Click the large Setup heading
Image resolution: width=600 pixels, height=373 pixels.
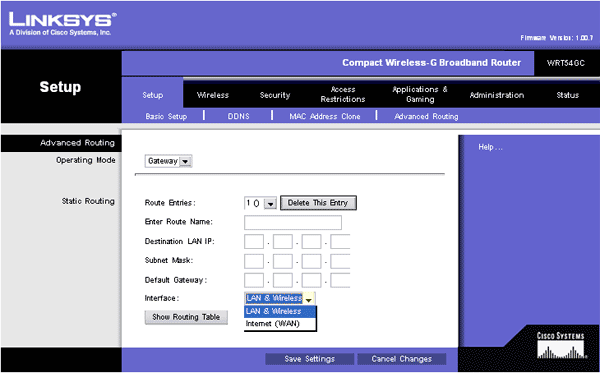[x=60, y=87]
